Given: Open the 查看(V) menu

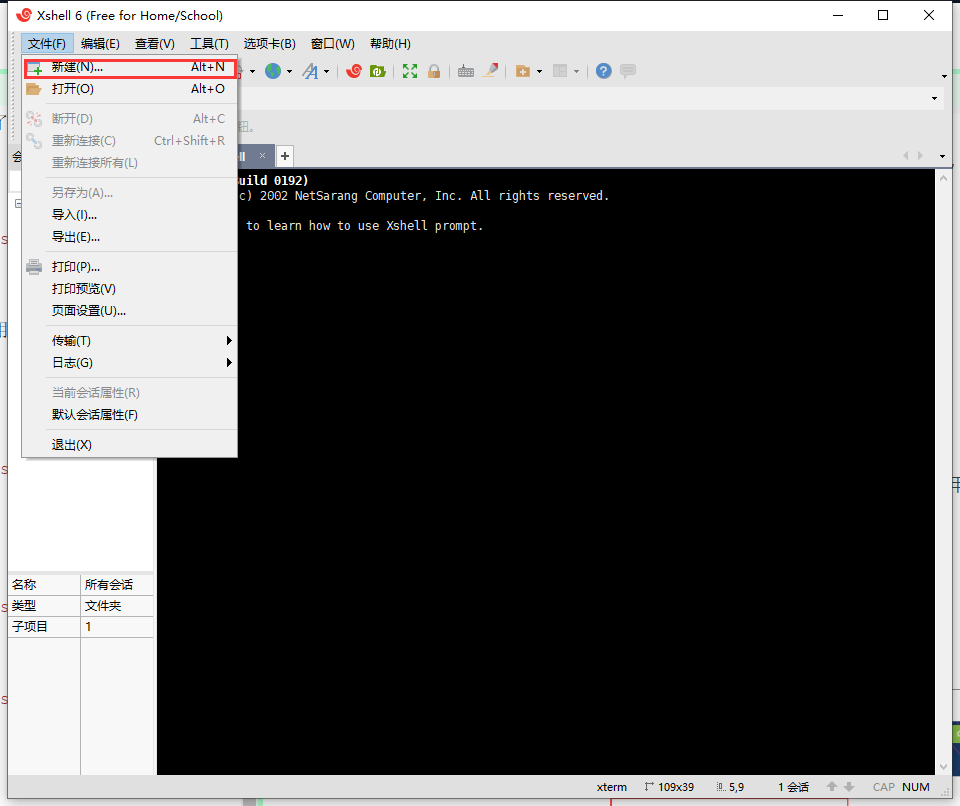Looking at the screenshot, I should 155,43.
